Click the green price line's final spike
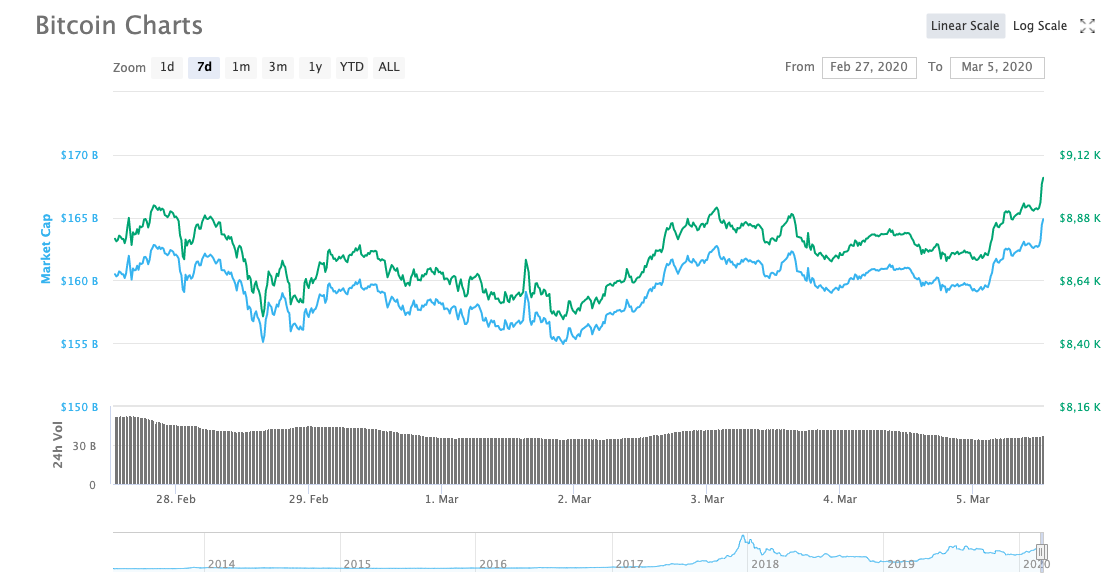Screen dimensions: 1105x583 tap(1042, 187)
